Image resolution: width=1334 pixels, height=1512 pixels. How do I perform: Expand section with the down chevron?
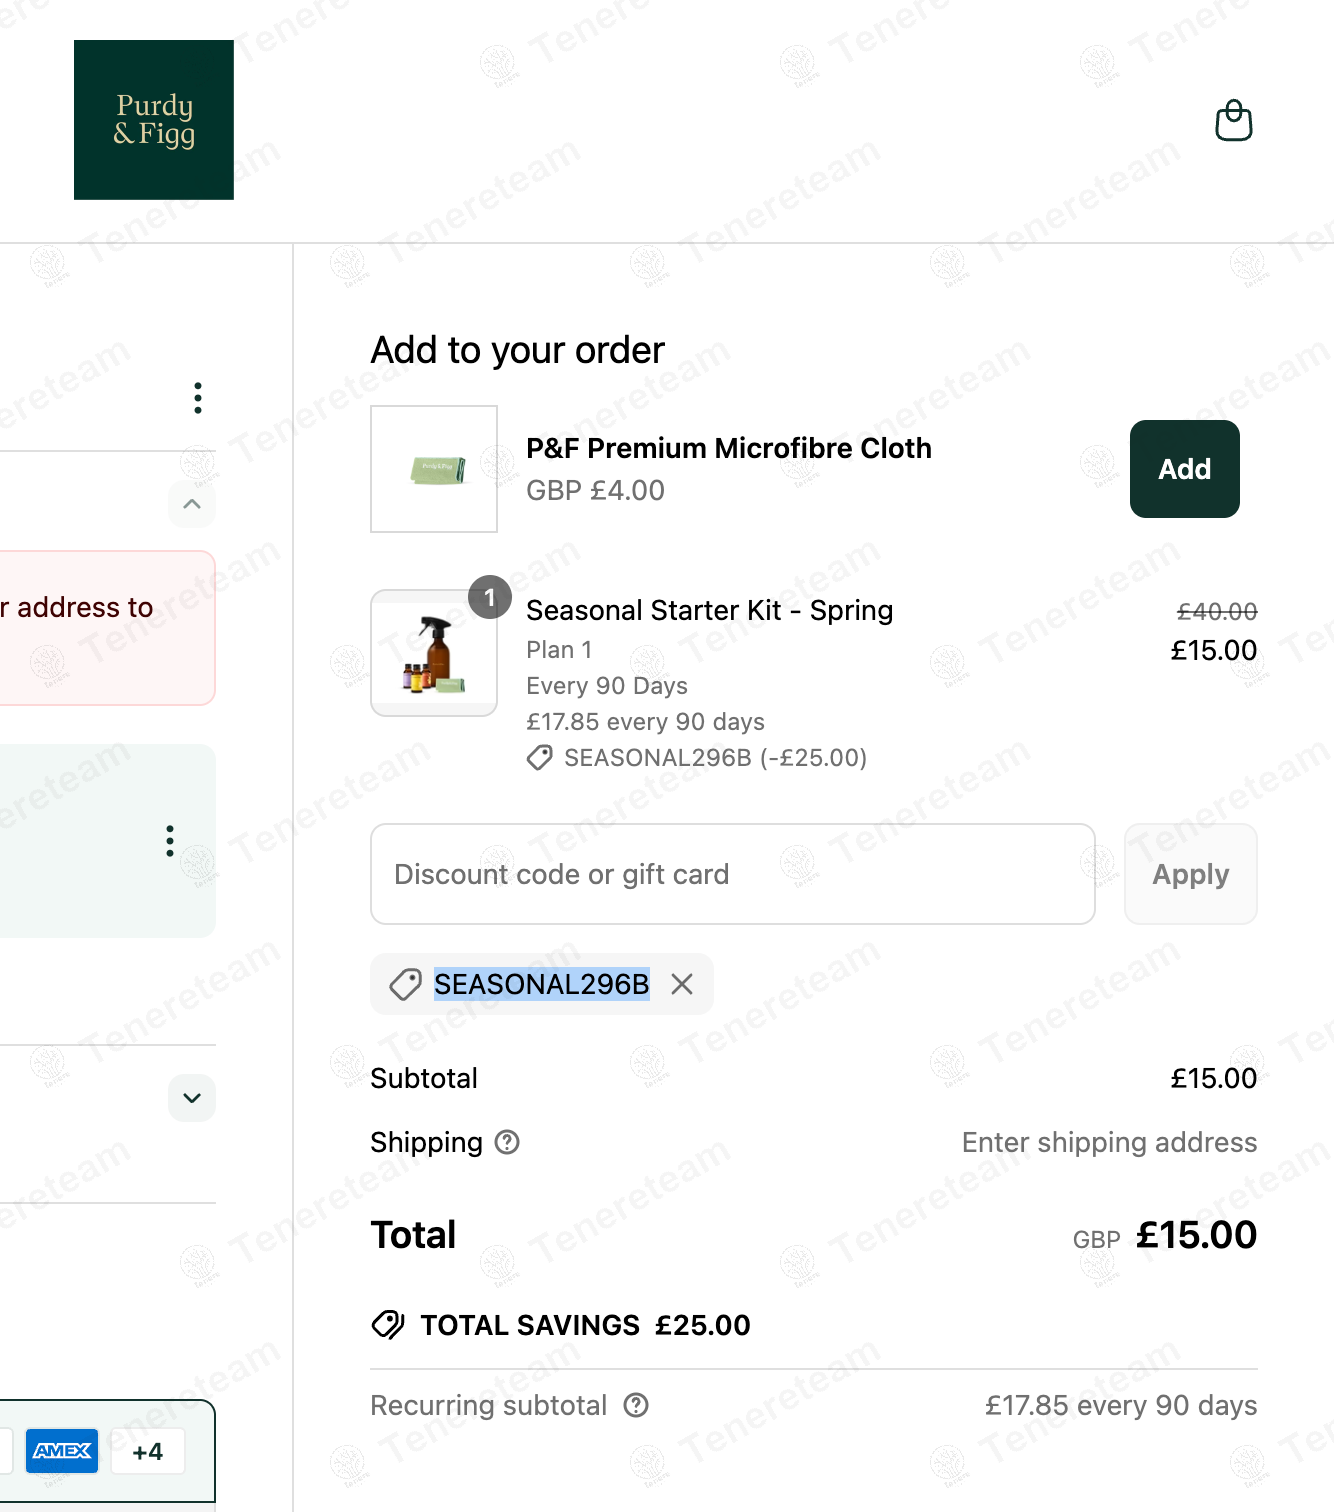(192, 1098)
